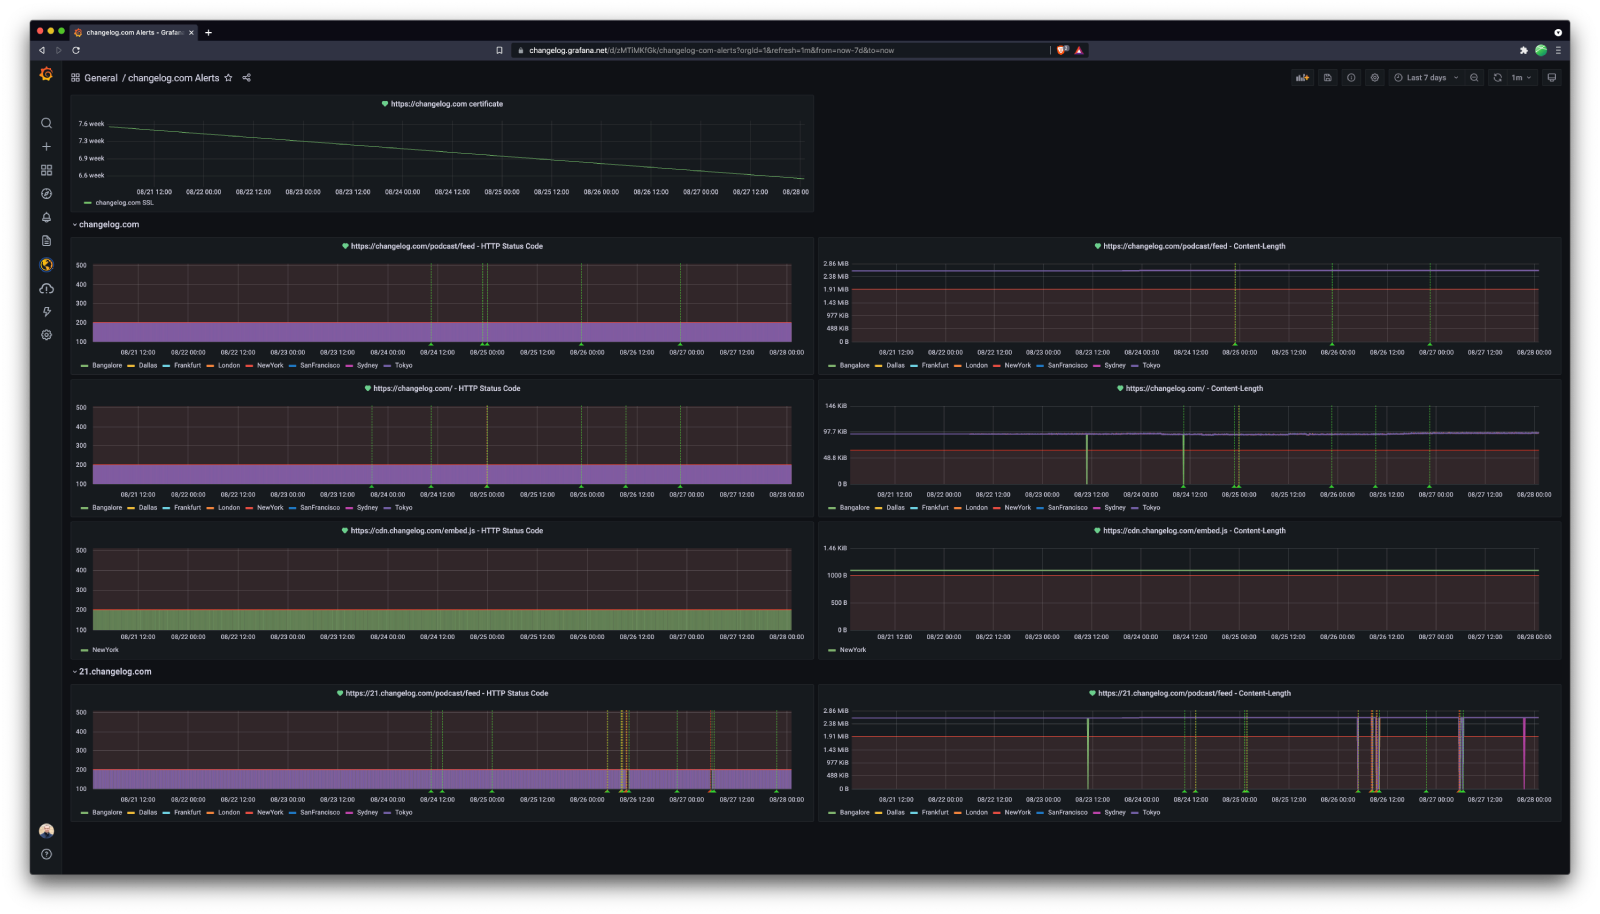1600x914 pixels.
Task: Select the Create (+) icon in the sidebar
Action: point(46,146)
